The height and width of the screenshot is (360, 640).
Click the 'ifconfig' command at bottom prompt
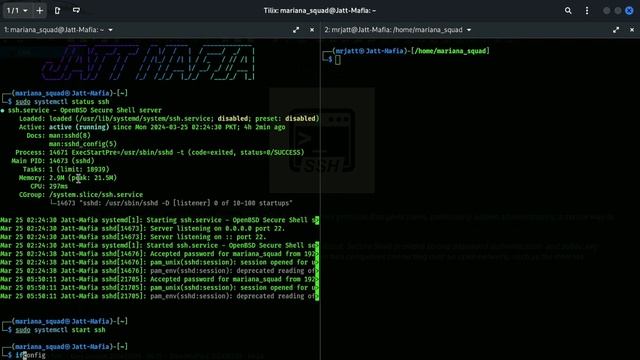point(30,356)
